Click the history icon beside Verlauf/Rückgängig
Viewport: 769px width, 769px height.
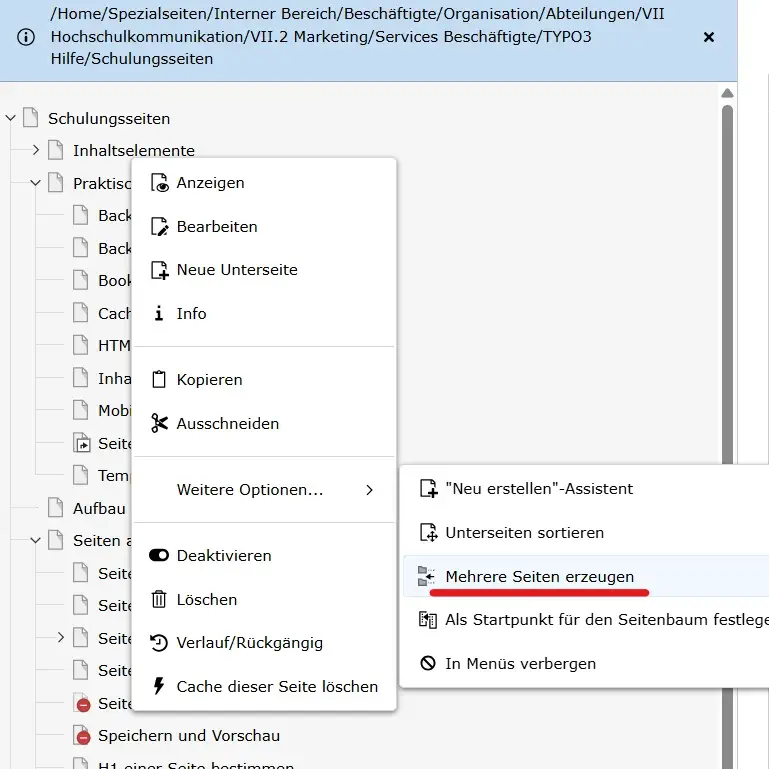point(159,643)
